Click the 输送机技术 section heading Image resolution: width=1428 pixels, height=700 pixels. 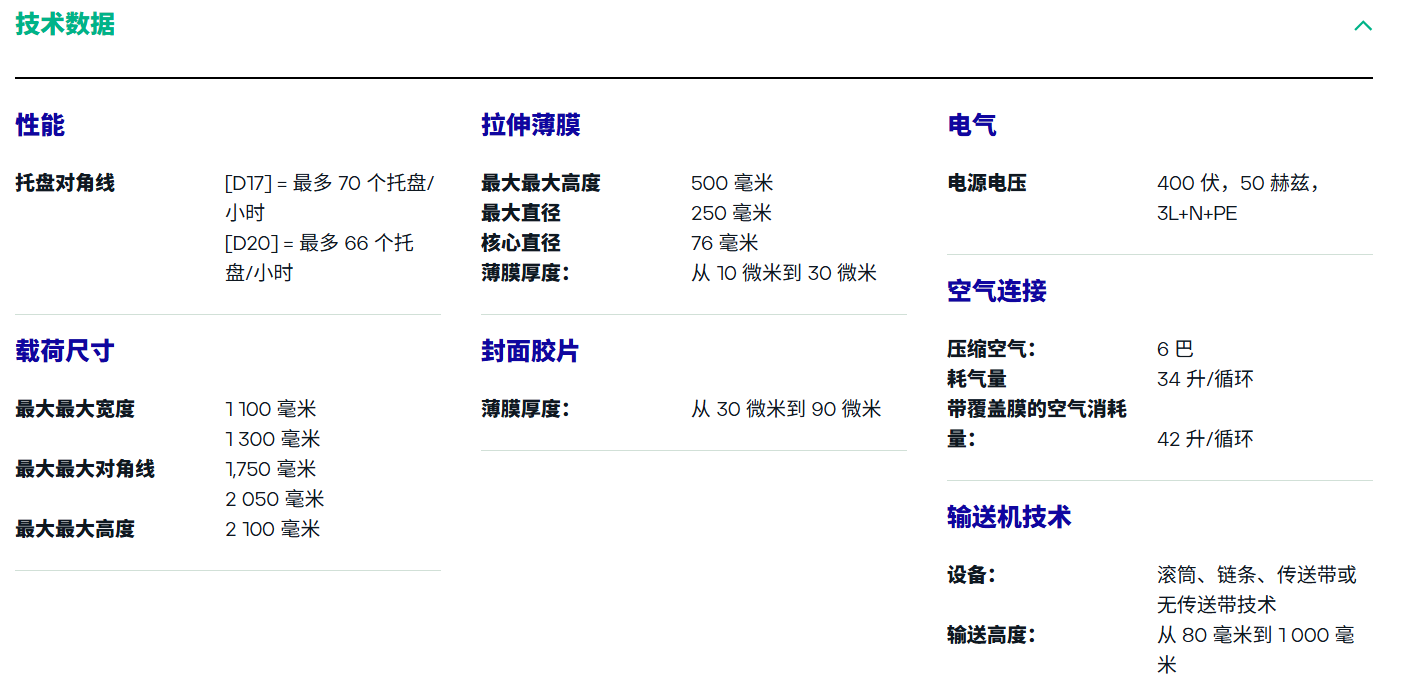click(1008, 517)
